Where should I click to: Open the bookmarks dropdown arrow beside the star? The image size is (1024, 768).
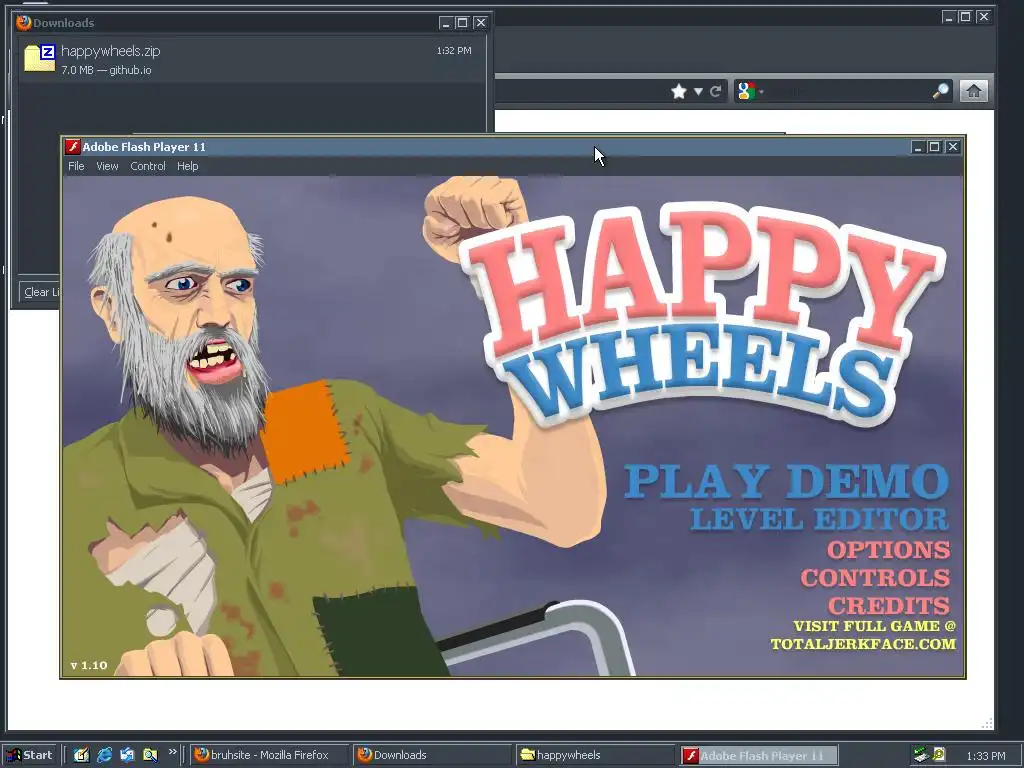coord(698,91)
